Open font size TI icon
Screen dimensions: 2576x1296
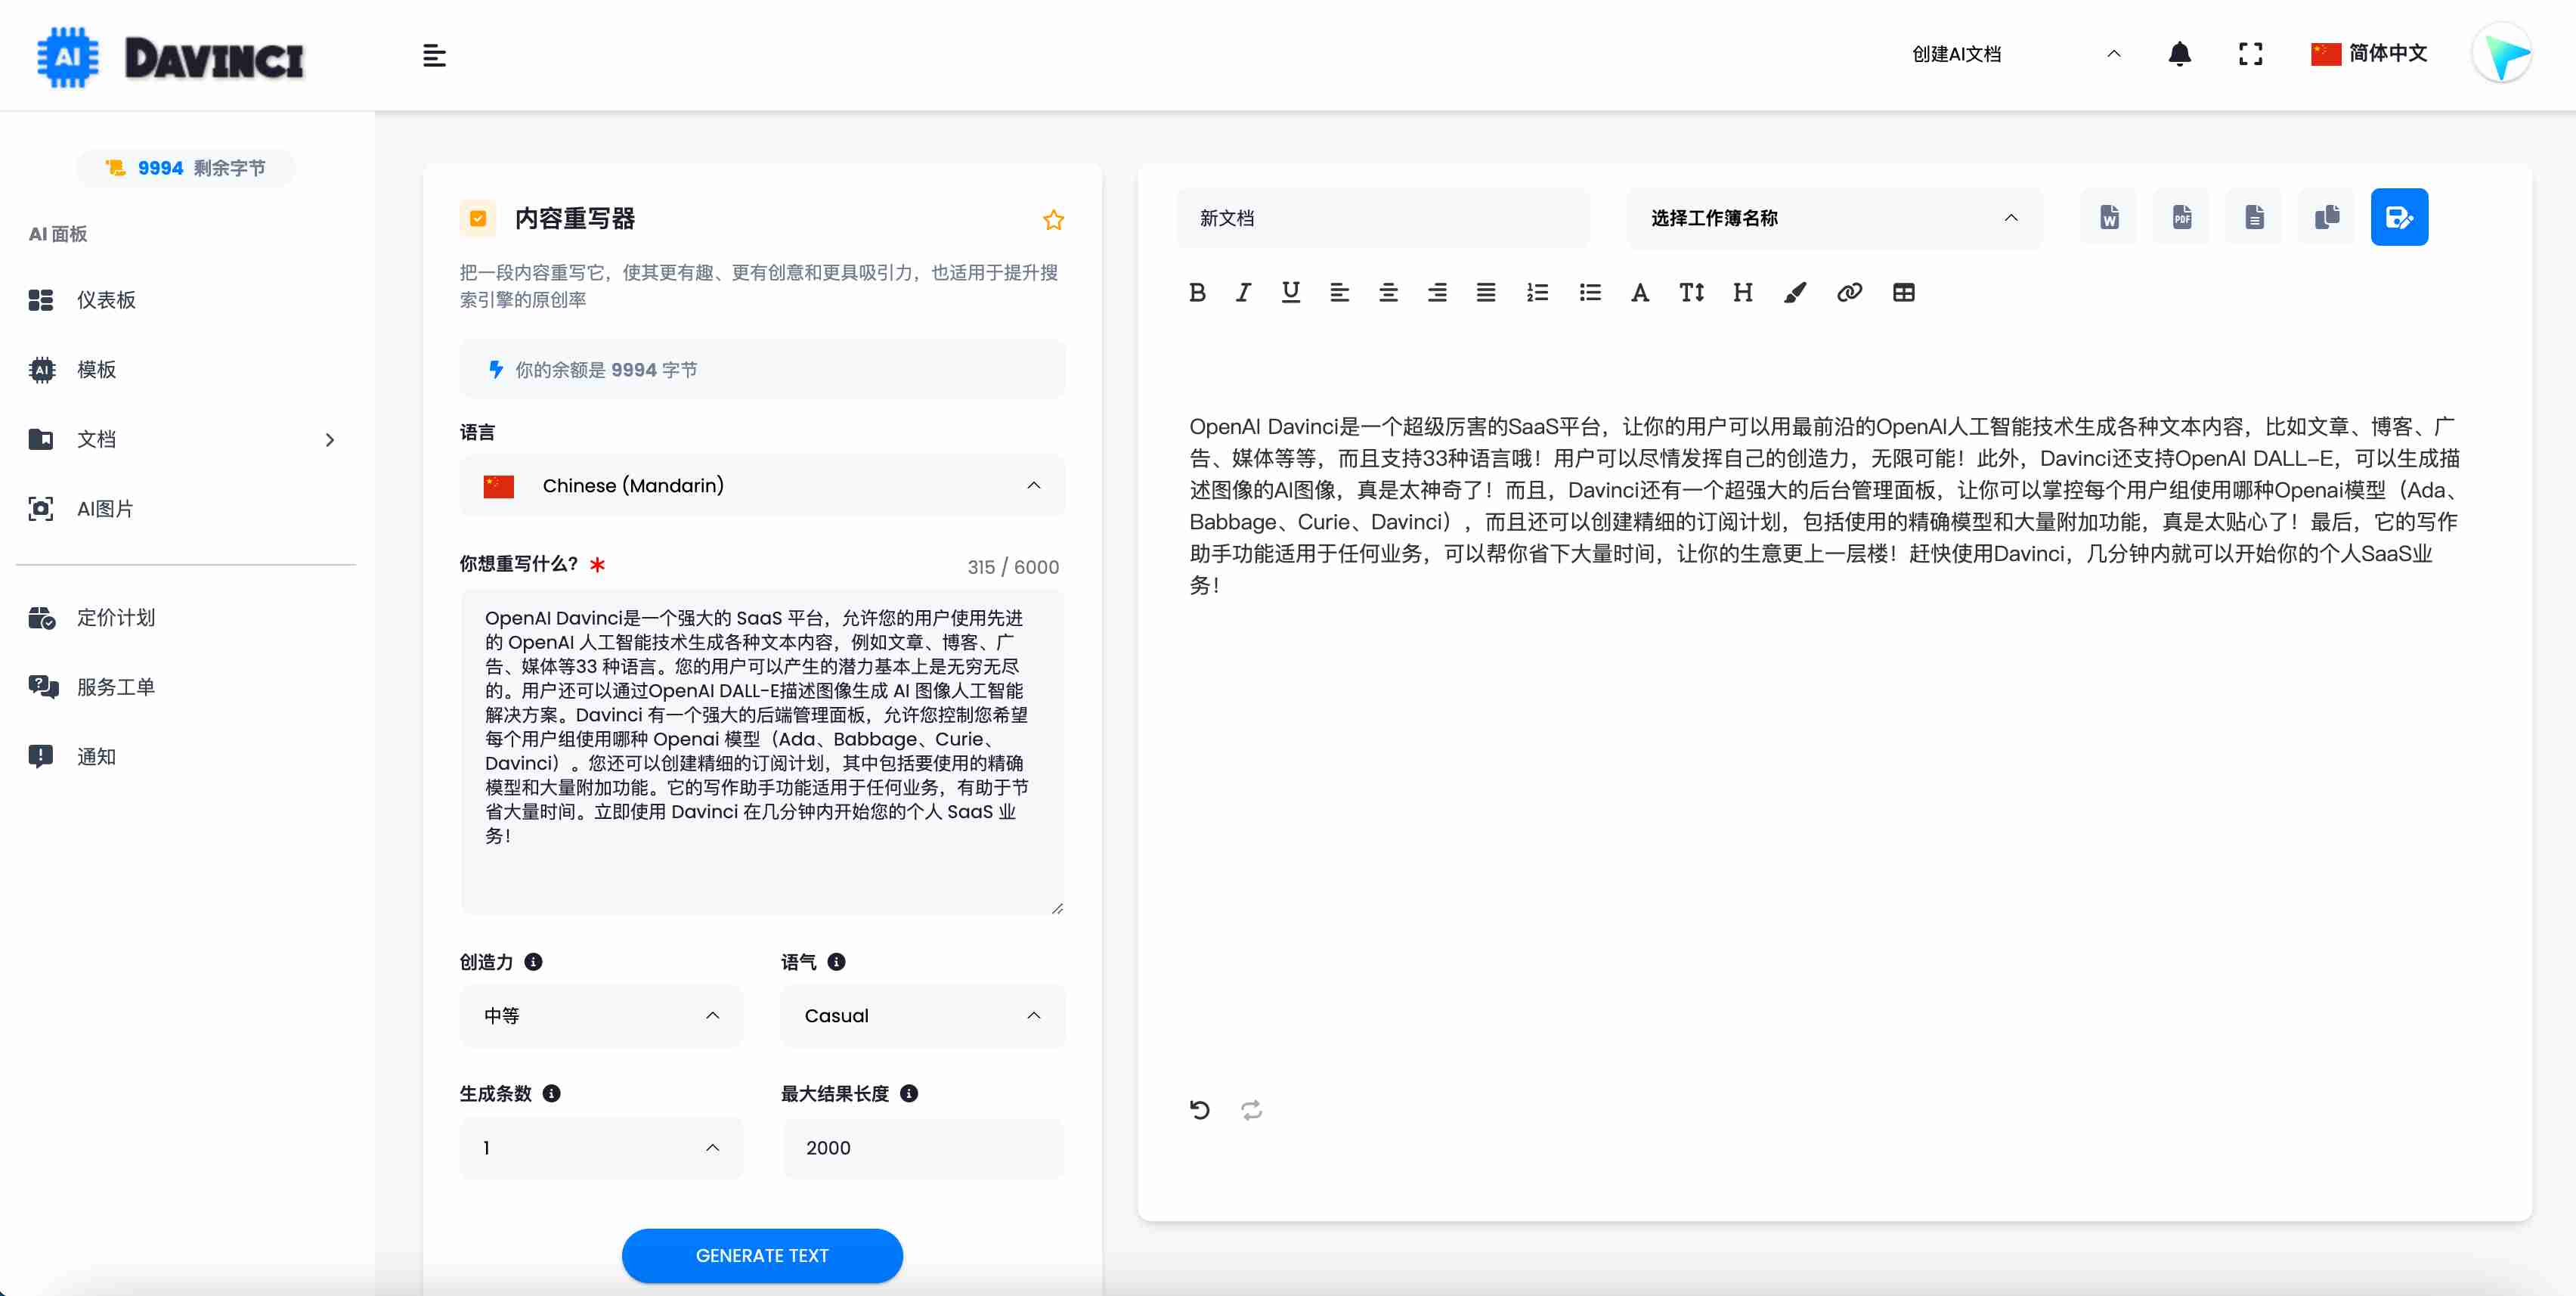pyautogui.click(x=1692, y=292)
